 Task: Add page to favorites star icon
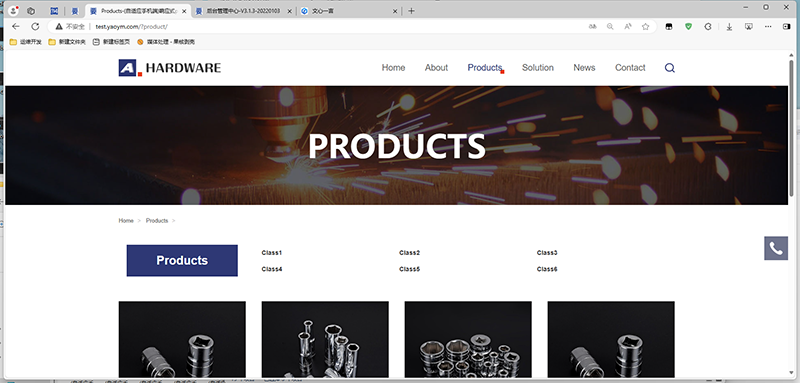[x=645, y=27]
